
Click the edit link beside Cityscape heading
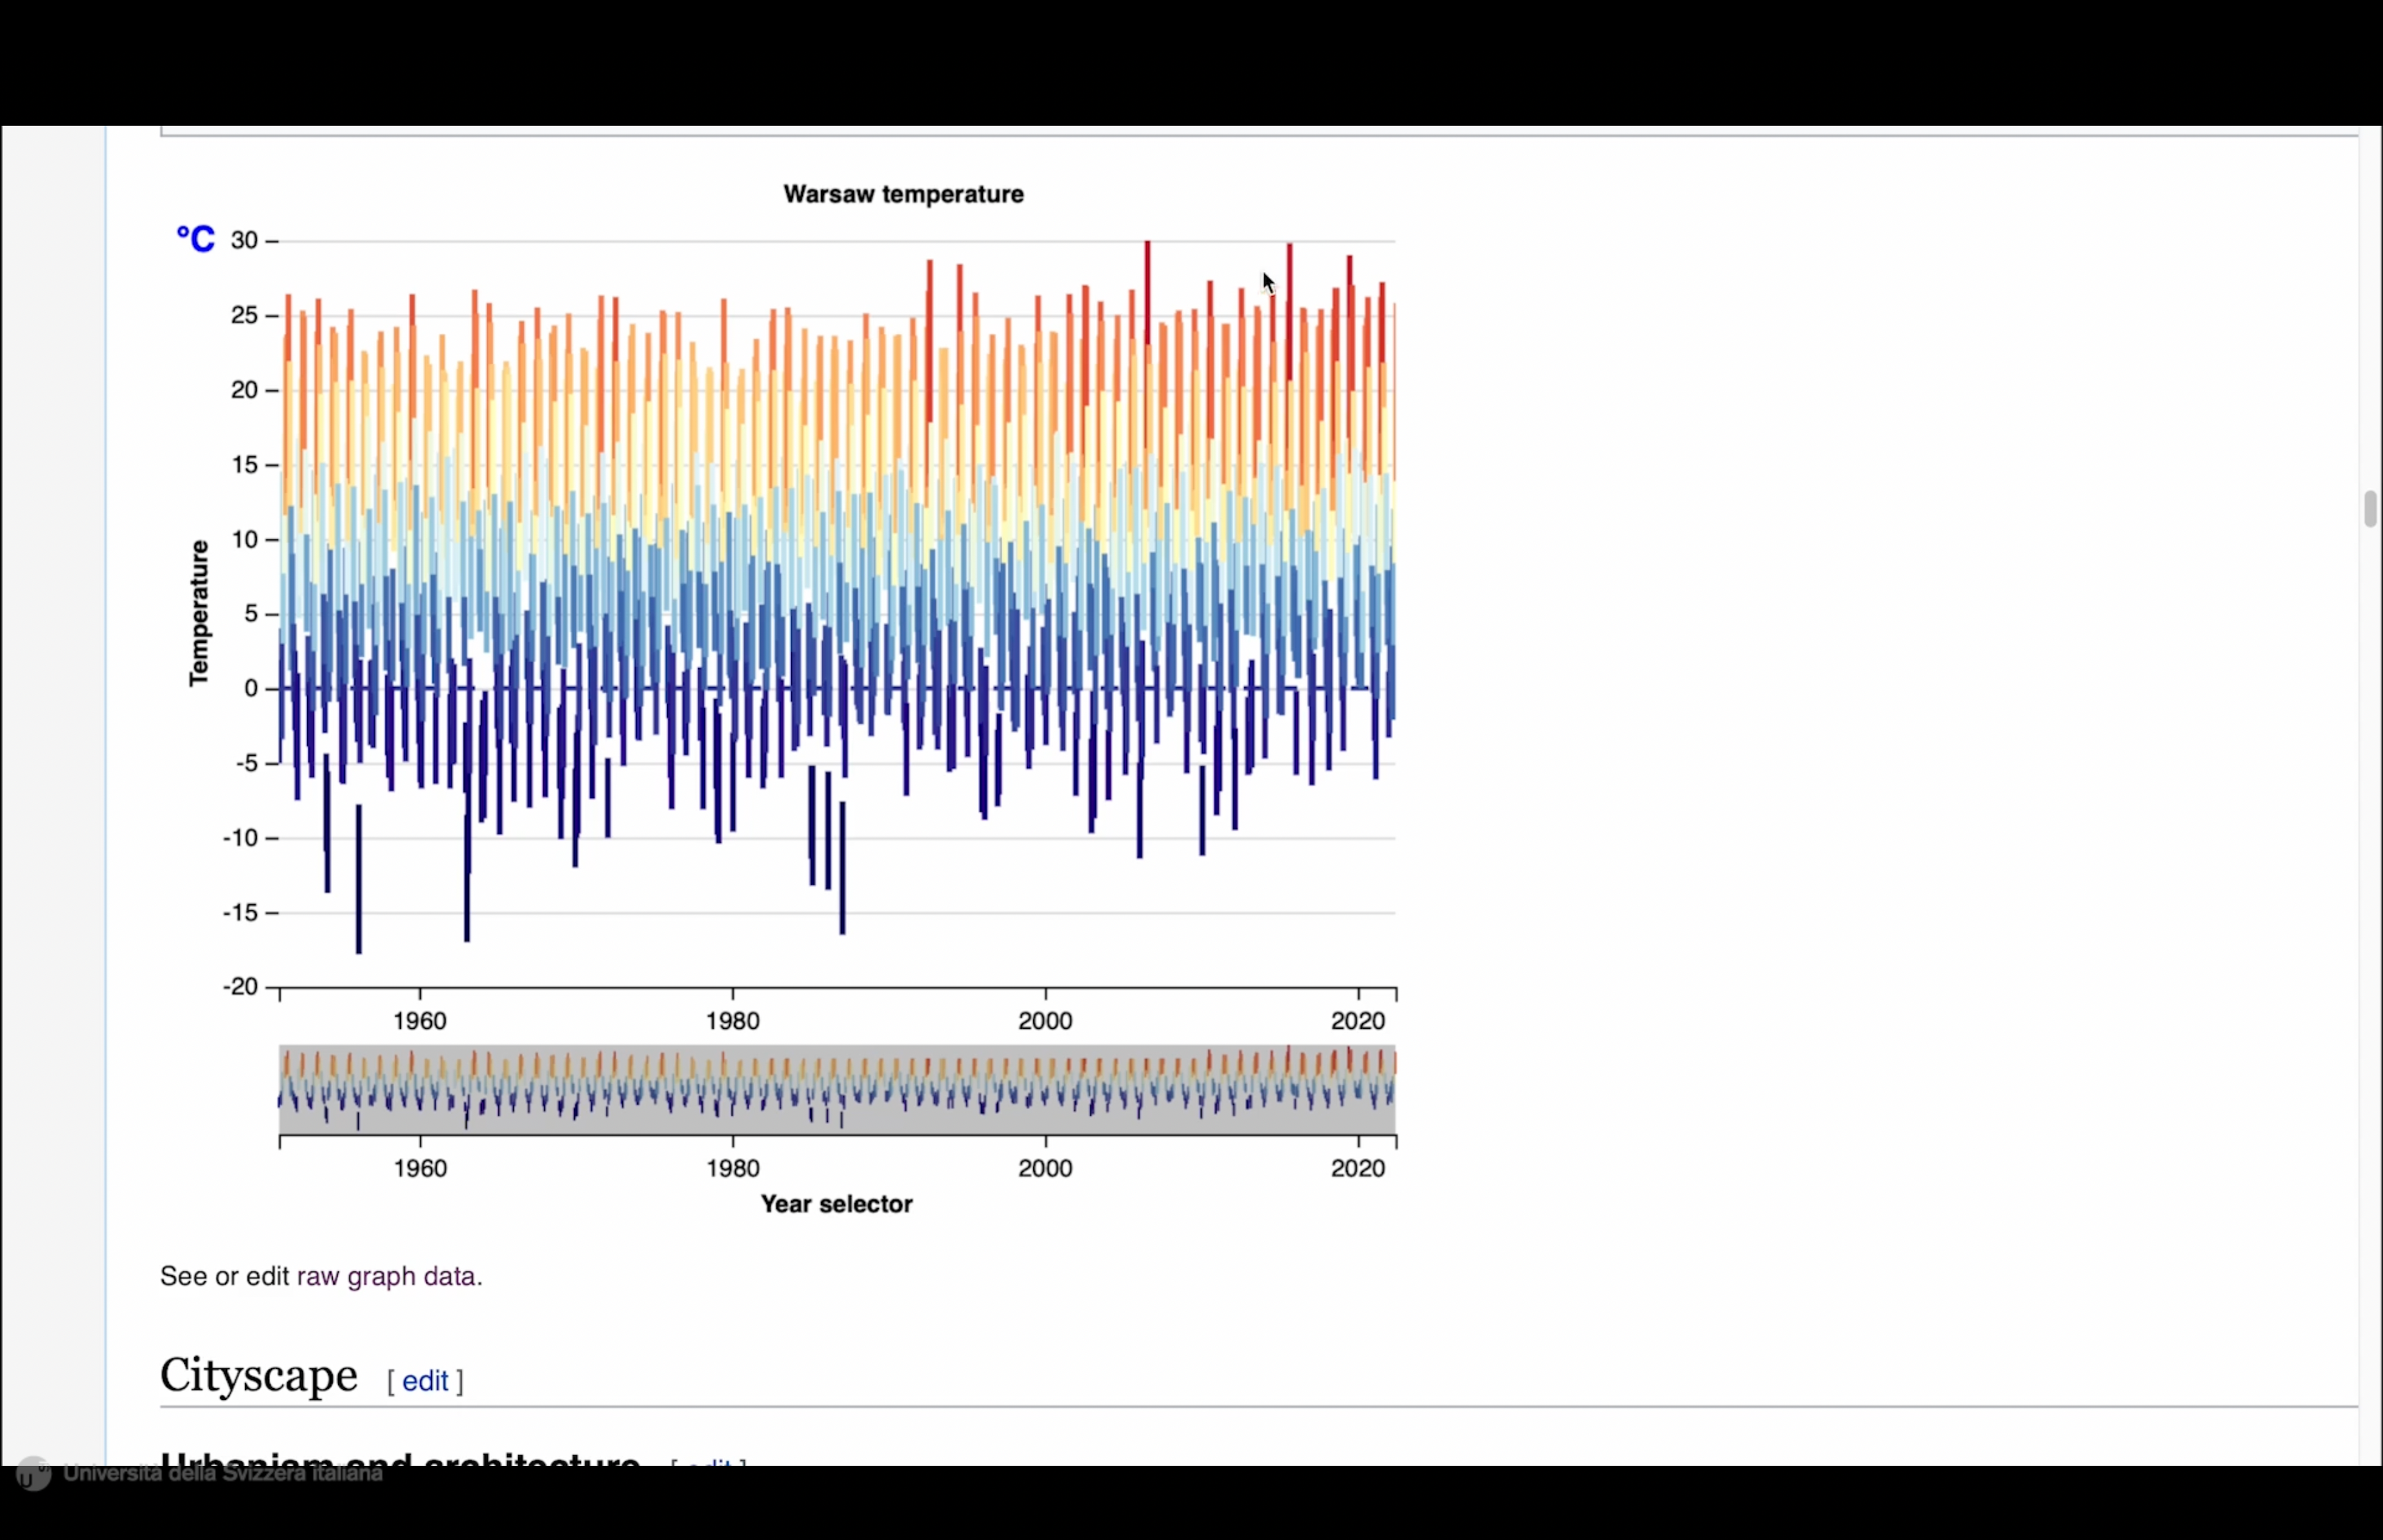(x=425, y=1381)
